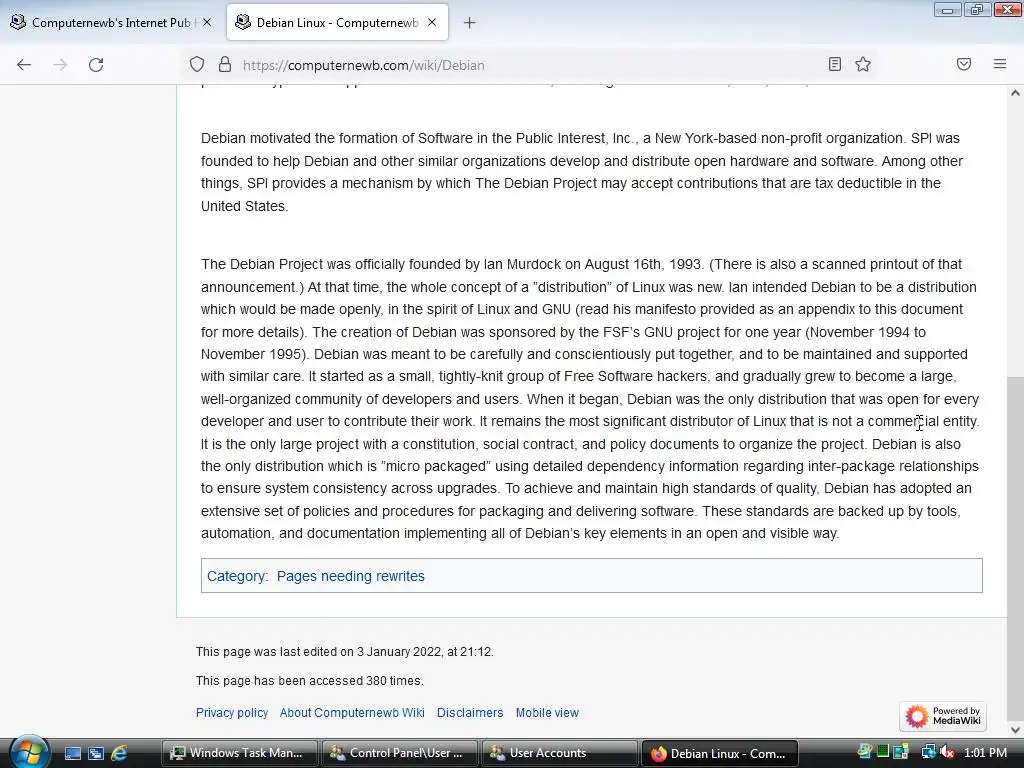Go back using the browser back arrow
The width and height of the screenshot is (1024, 768).
pos(24,65)
